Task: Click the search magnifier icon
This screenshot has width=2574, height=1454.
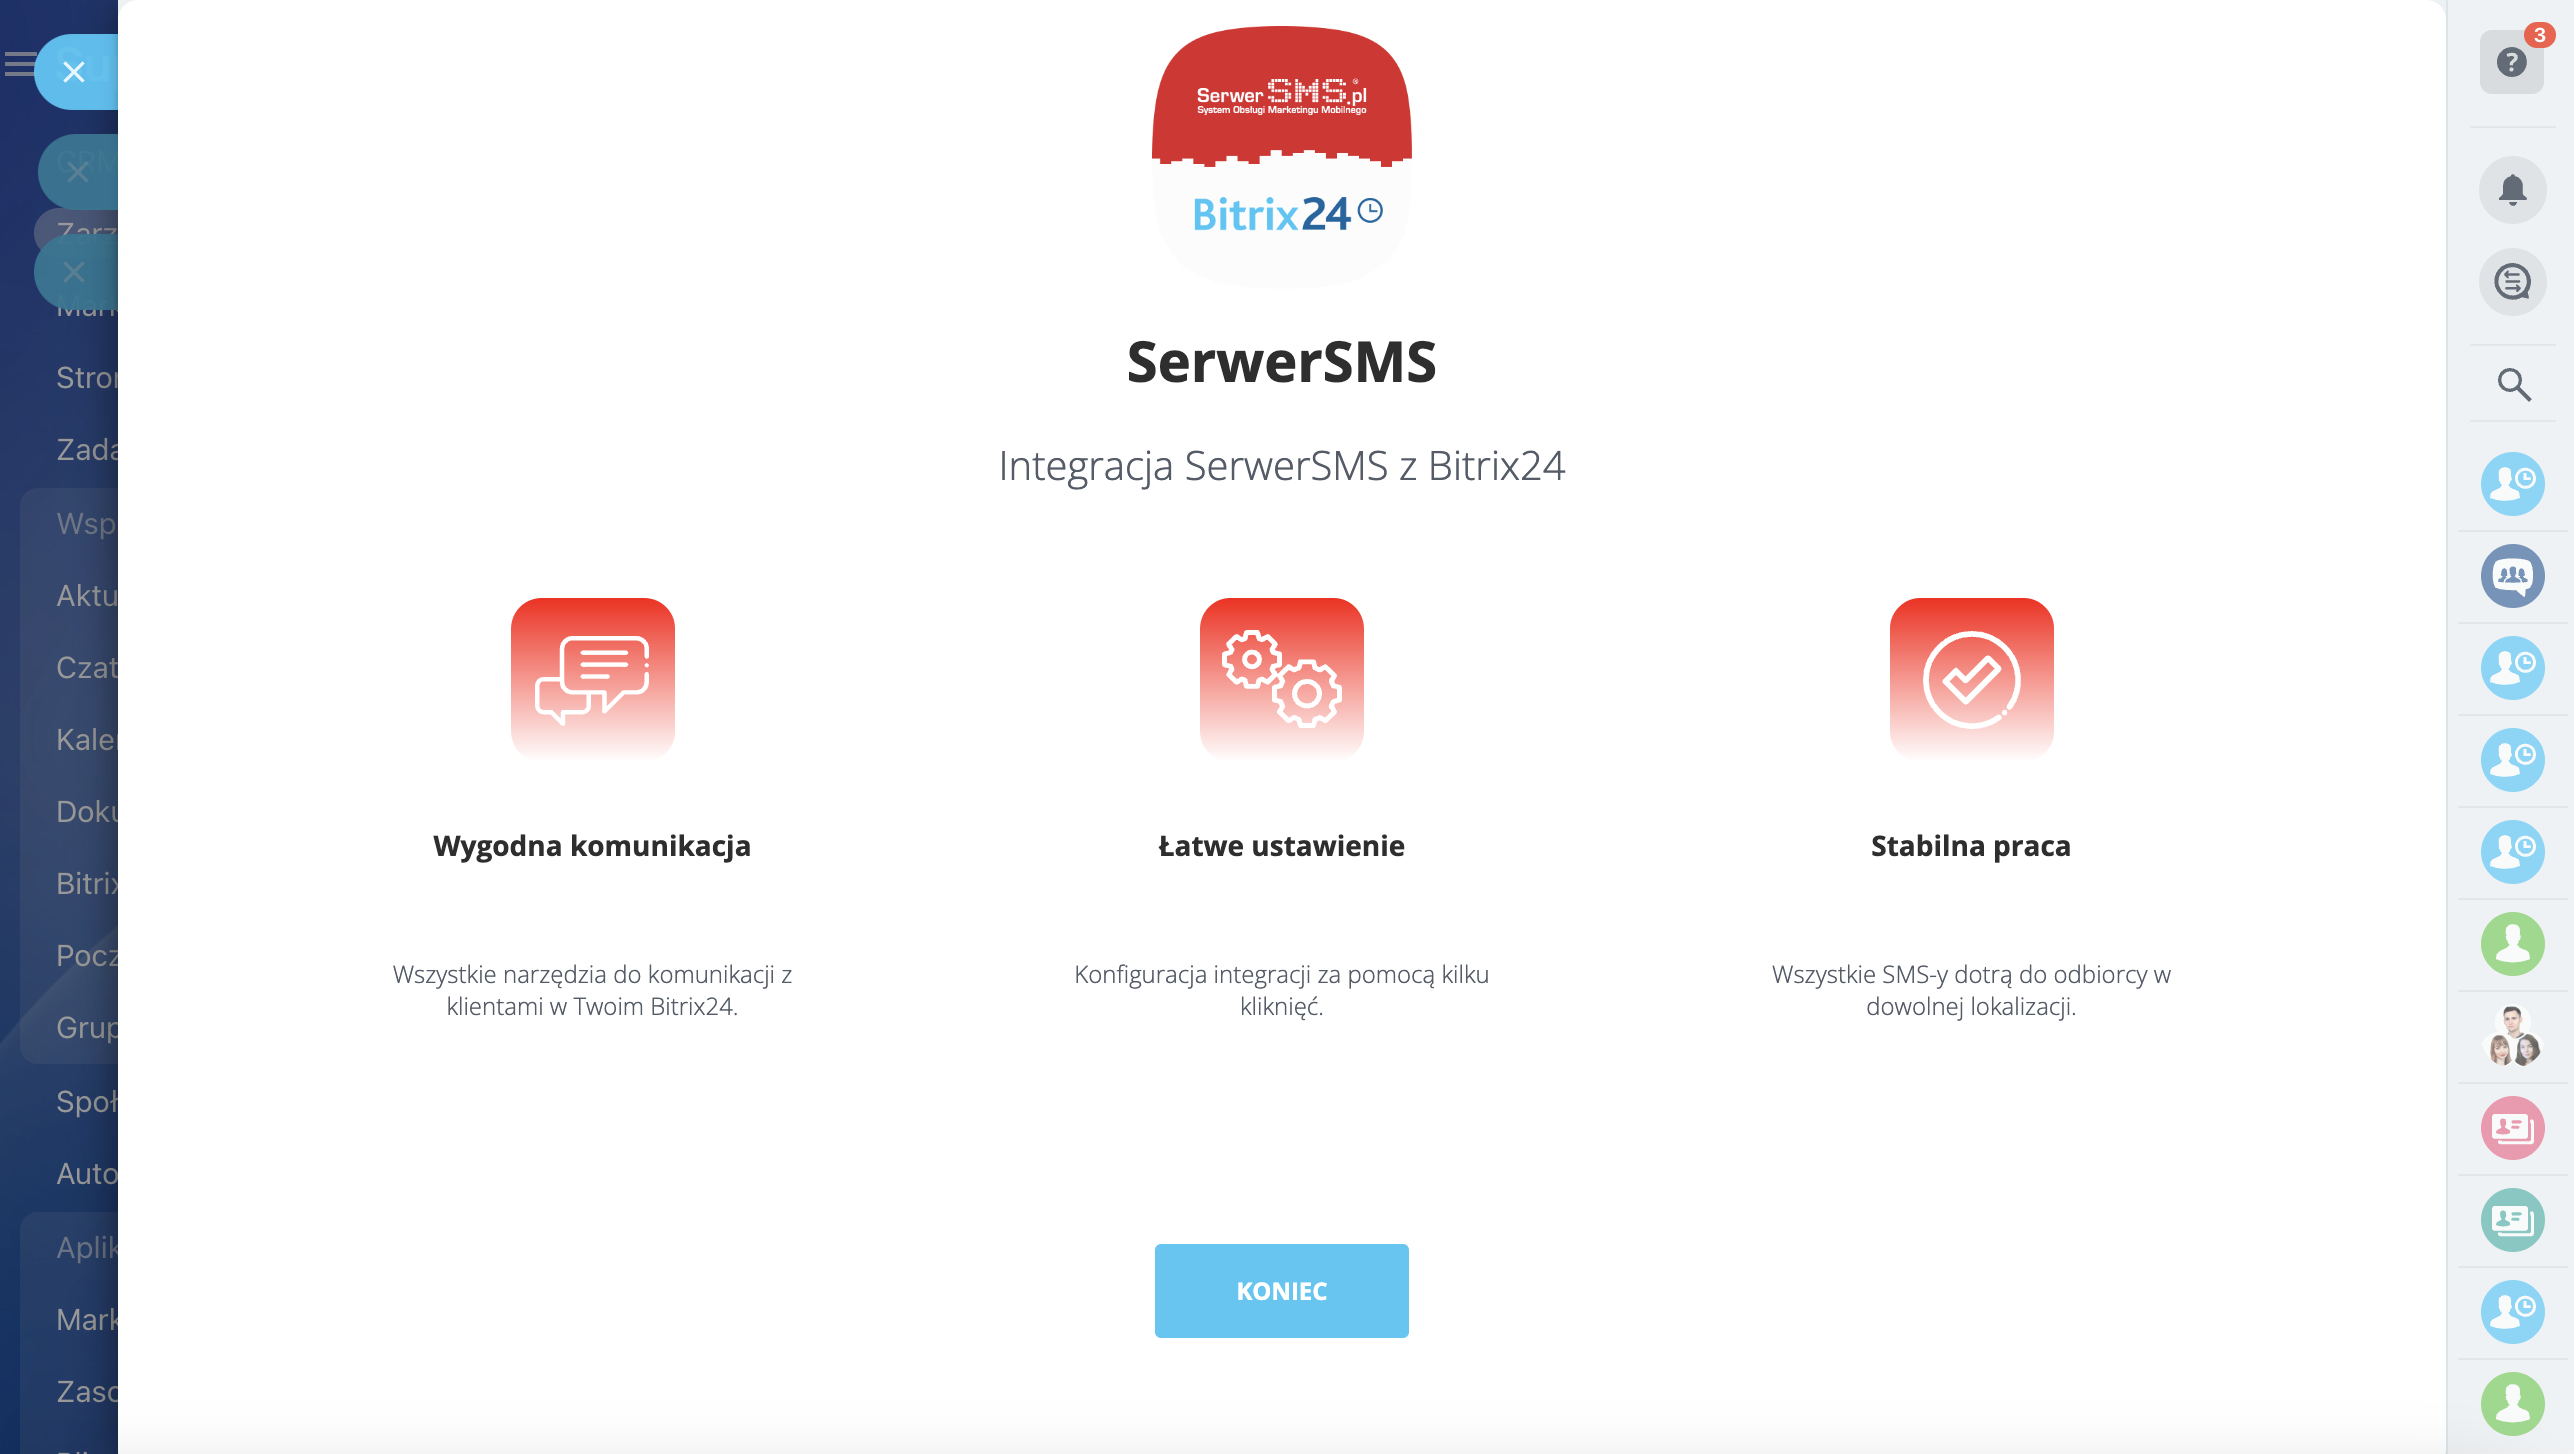Action: pos(2513,384)
